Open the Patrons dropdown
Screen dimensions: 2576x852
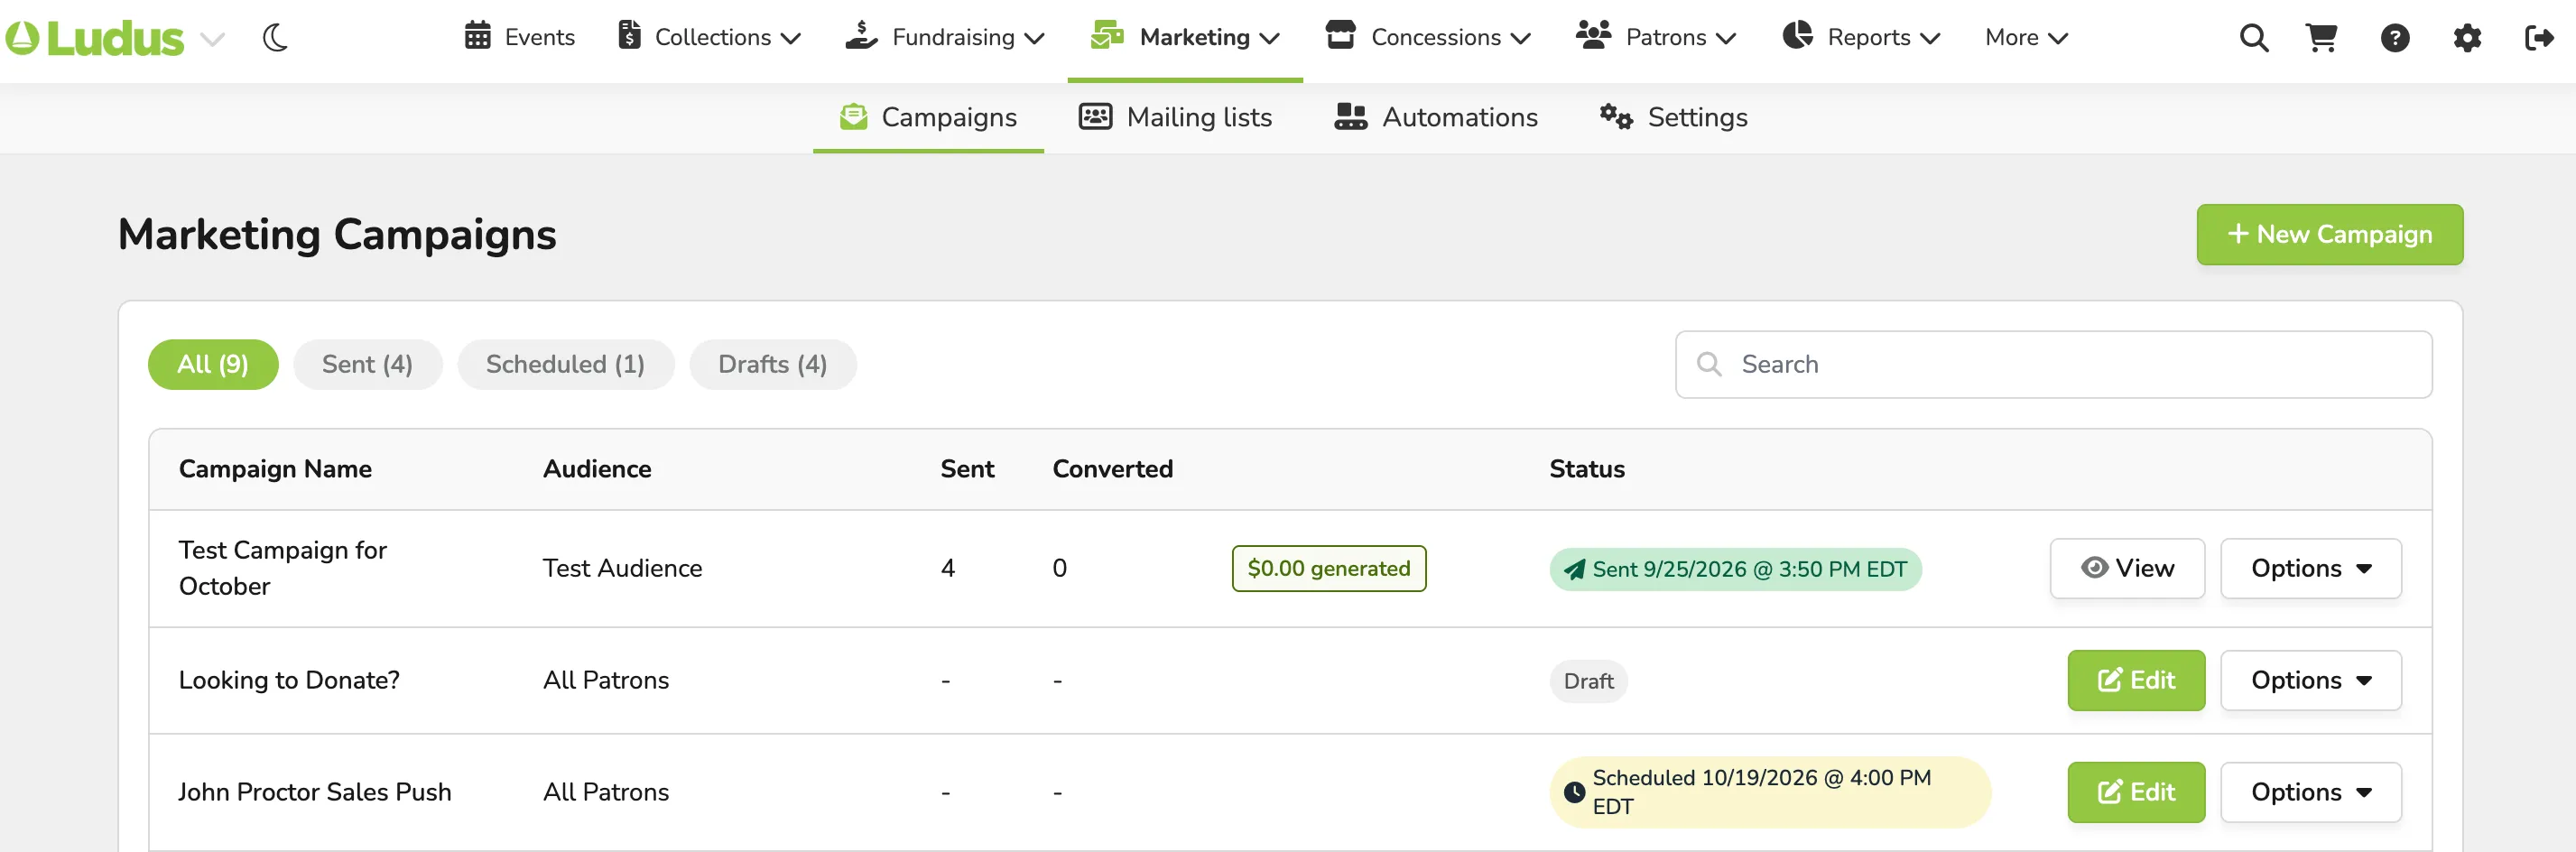pyautogui.click(x=1656, y=37)
